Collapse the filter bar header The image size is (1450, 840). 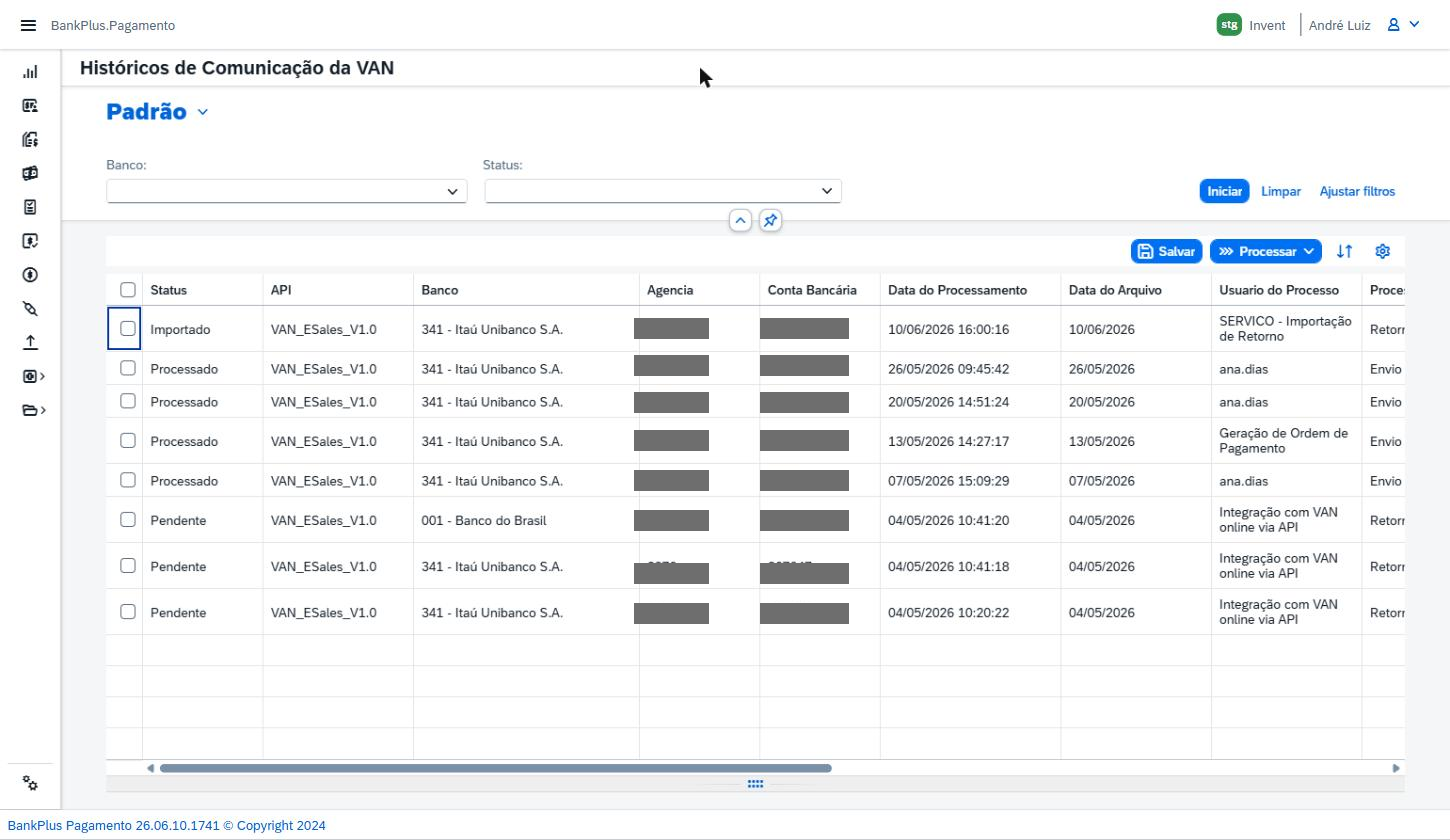tap(740, 221)
